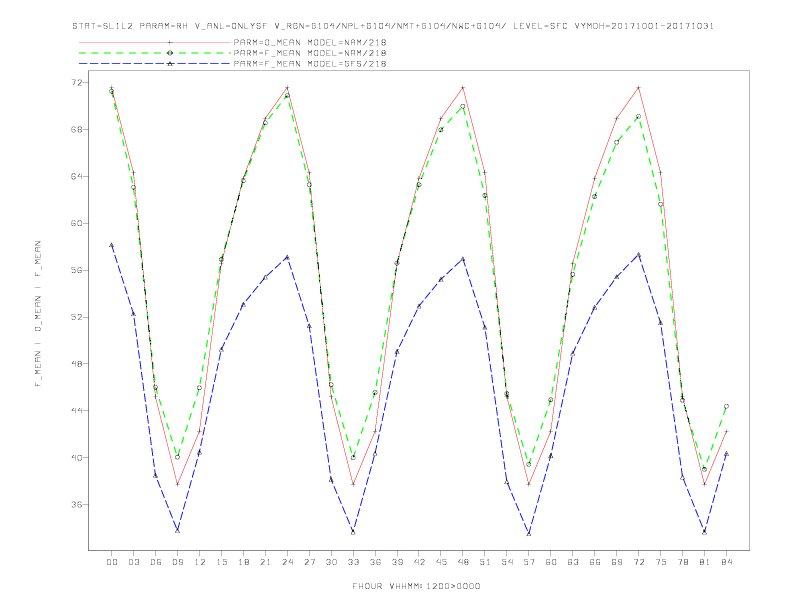The width and height of the screenshot is (792, 612).
Task: Click x-axis tick label 57
Action: 529,562
